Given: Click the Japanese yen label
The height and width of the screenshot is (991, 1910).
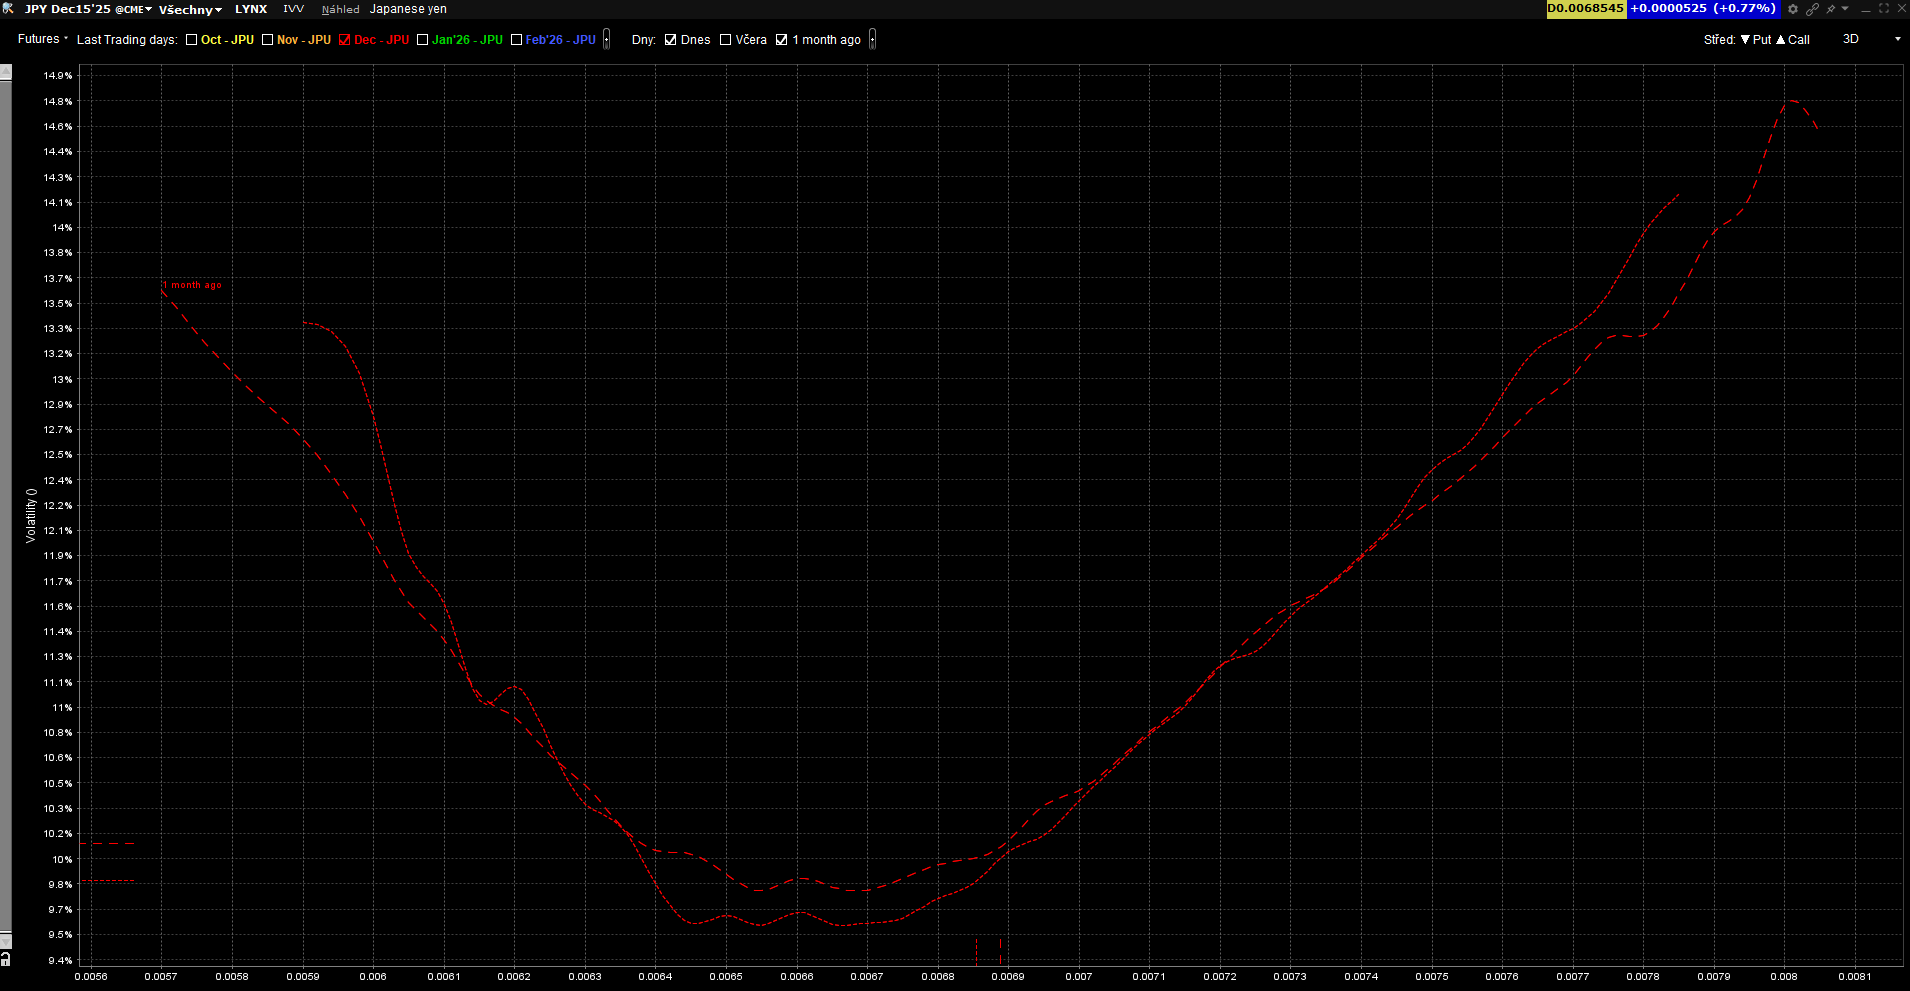Looking at the screenshot, I should point(408,9).
